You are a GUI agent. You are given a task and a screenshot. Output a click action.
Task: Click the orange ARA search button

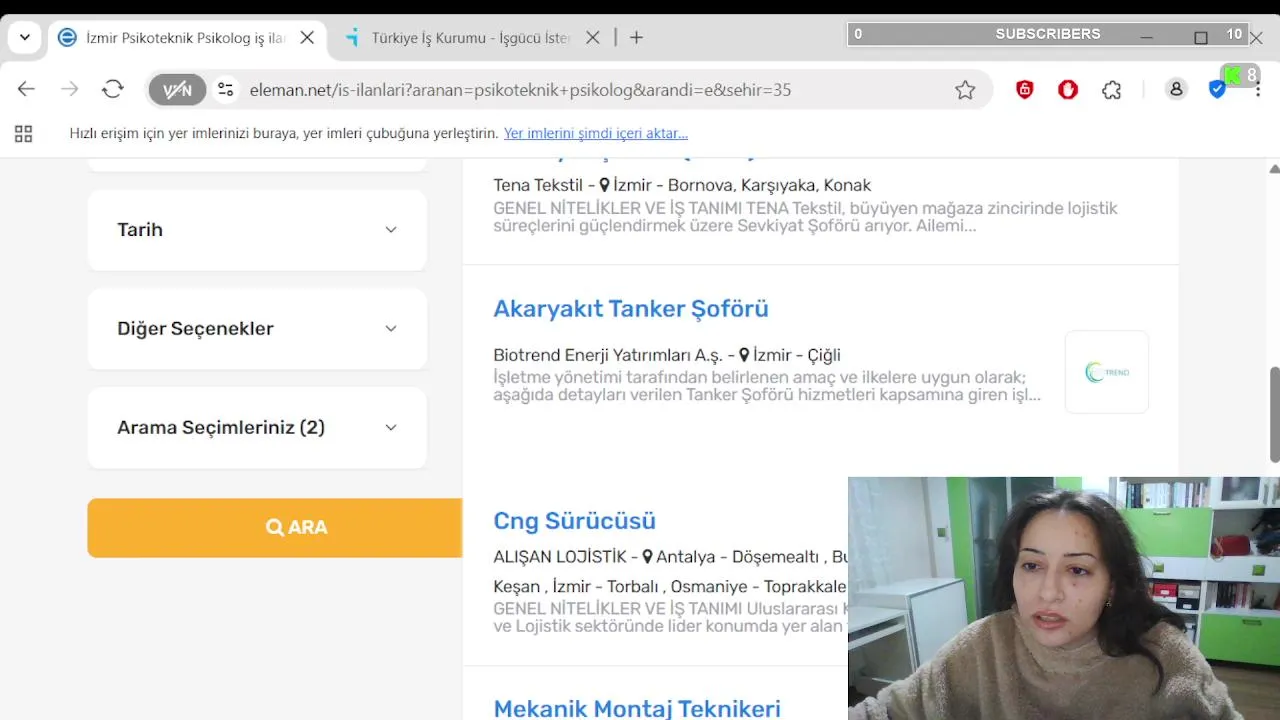click(x=275, y=527)
